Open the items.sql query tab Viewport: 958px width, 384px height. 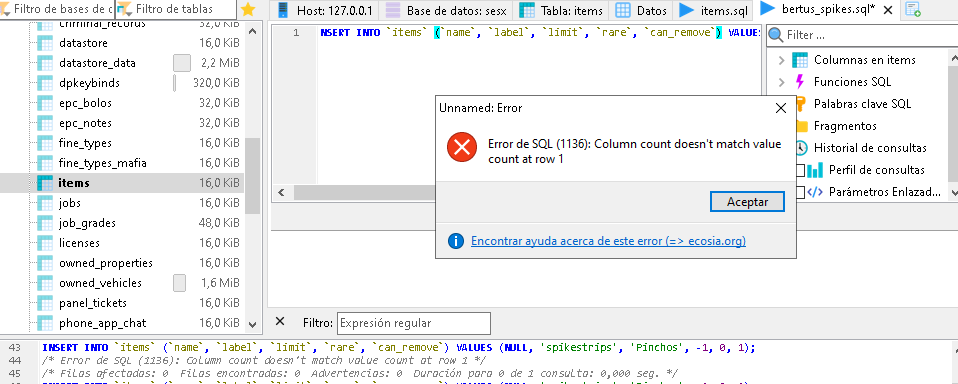(714, 10)
